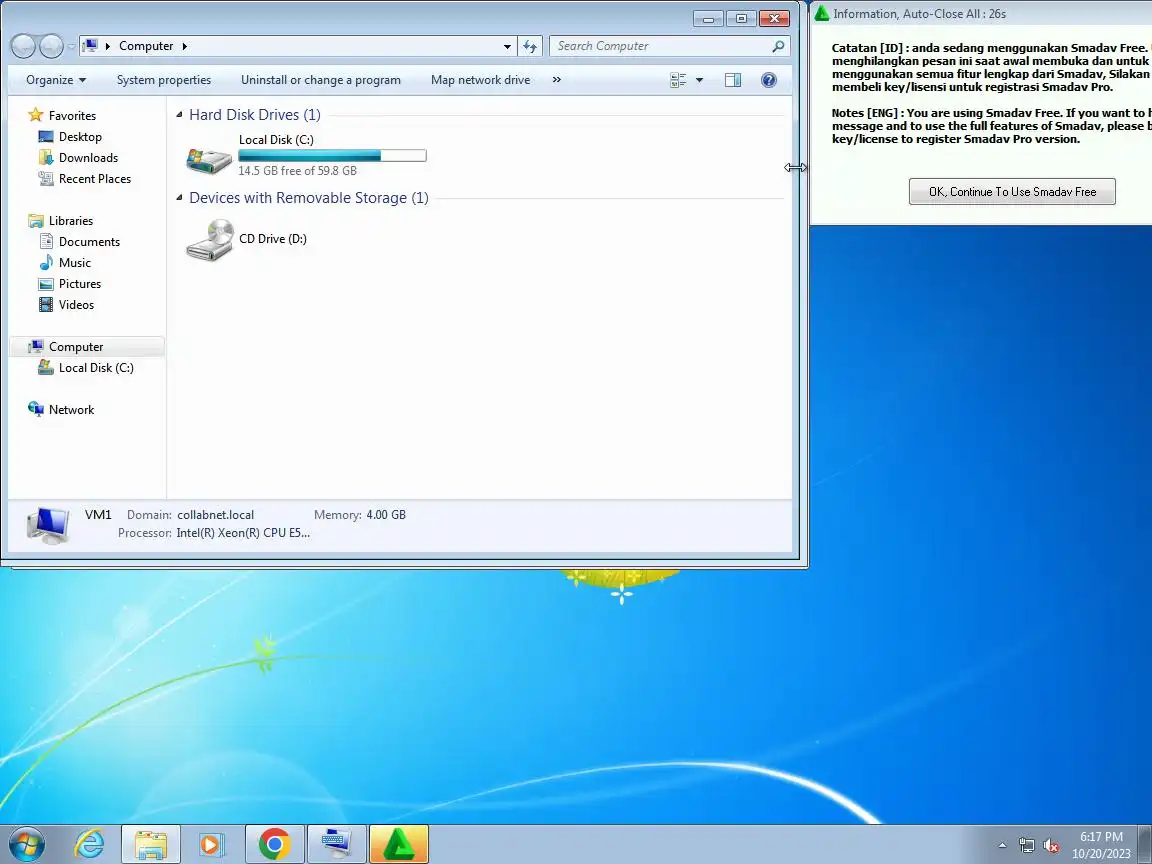
Task: Click the network tray icon
Action: click(1026, 846)
